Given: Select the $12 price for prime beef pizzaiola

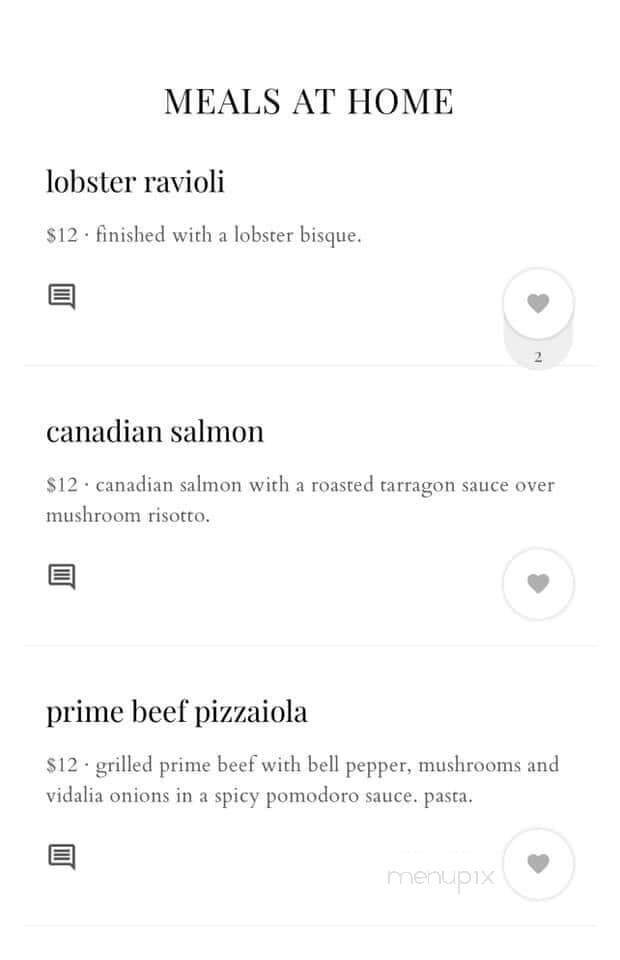Looking at the screenshot, I should [x=61, y=764].
